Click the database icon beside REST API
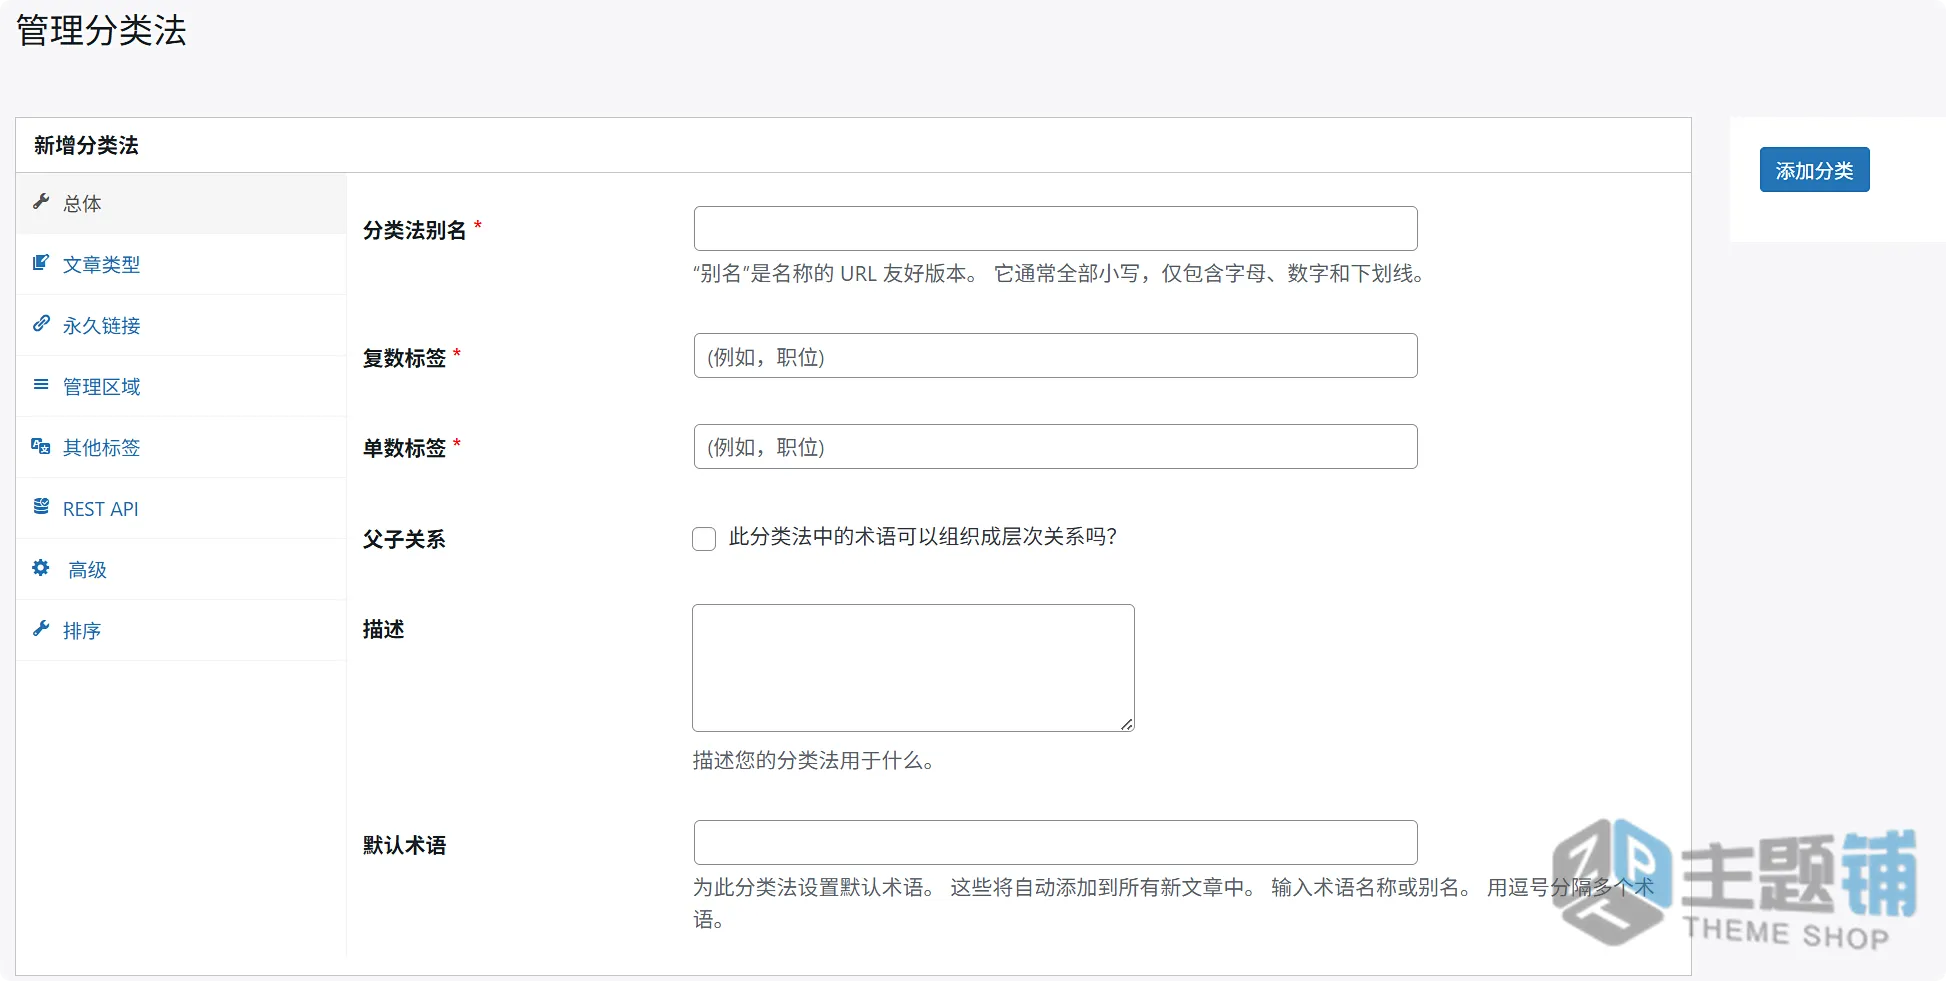Screen dimensions: 1946x981 click(x=41, y=506)
